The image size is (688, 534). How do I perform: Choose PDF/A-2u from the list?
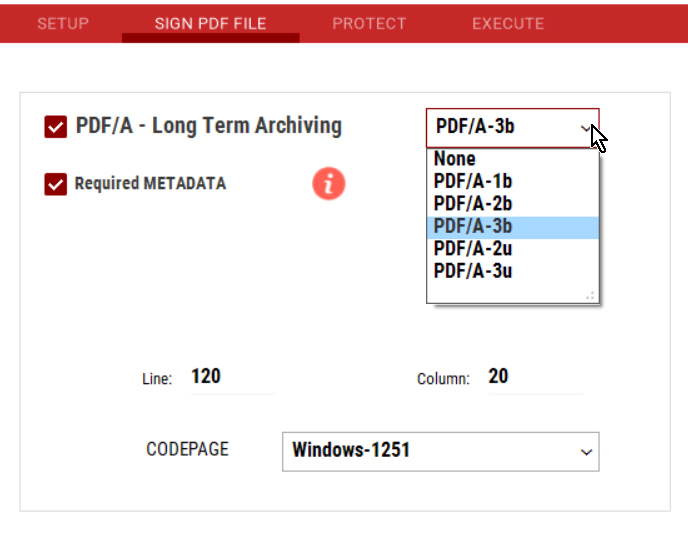coord(512,249)
